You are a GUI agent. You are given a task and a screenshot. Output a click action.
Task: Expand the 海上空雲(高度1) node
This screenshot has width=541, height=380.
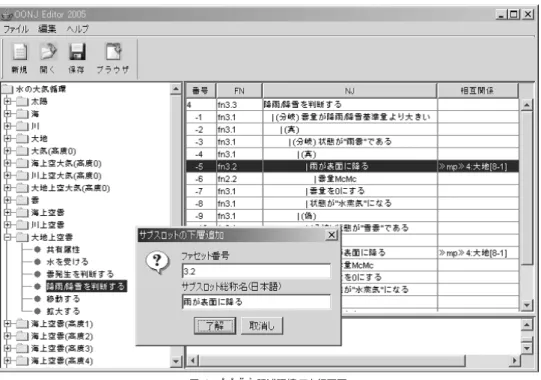click(7, 324)
